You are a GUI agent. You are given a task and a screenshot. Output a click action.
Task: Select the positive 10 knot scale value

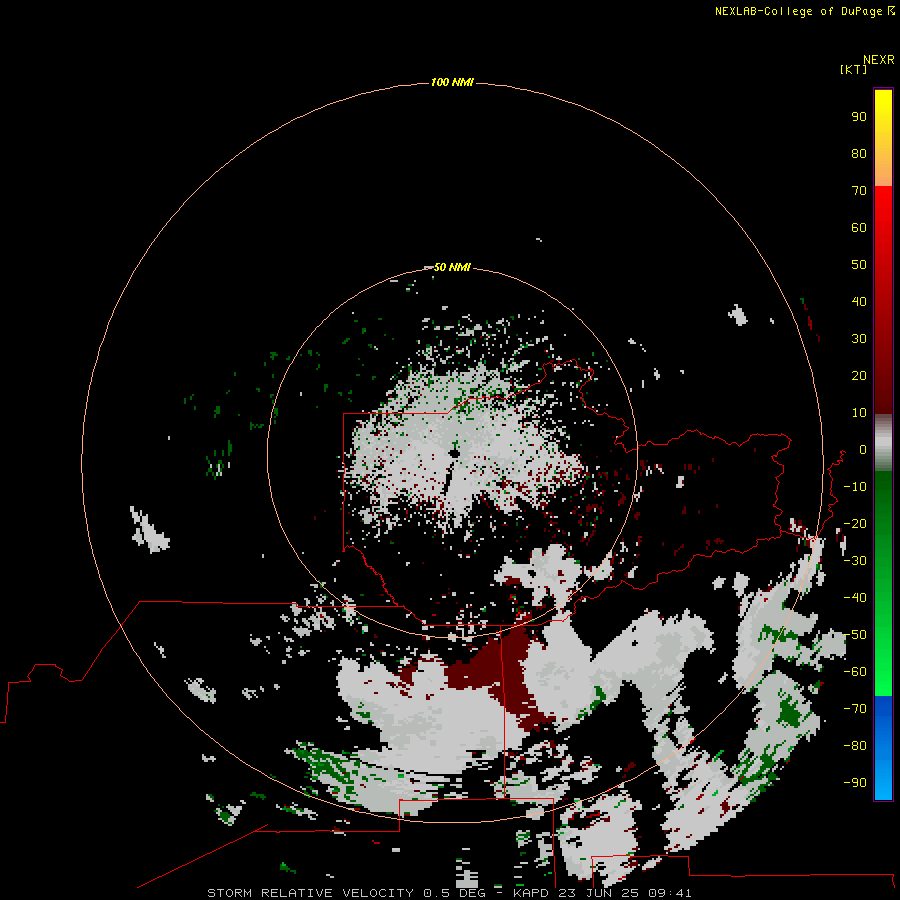pos(859,413)
